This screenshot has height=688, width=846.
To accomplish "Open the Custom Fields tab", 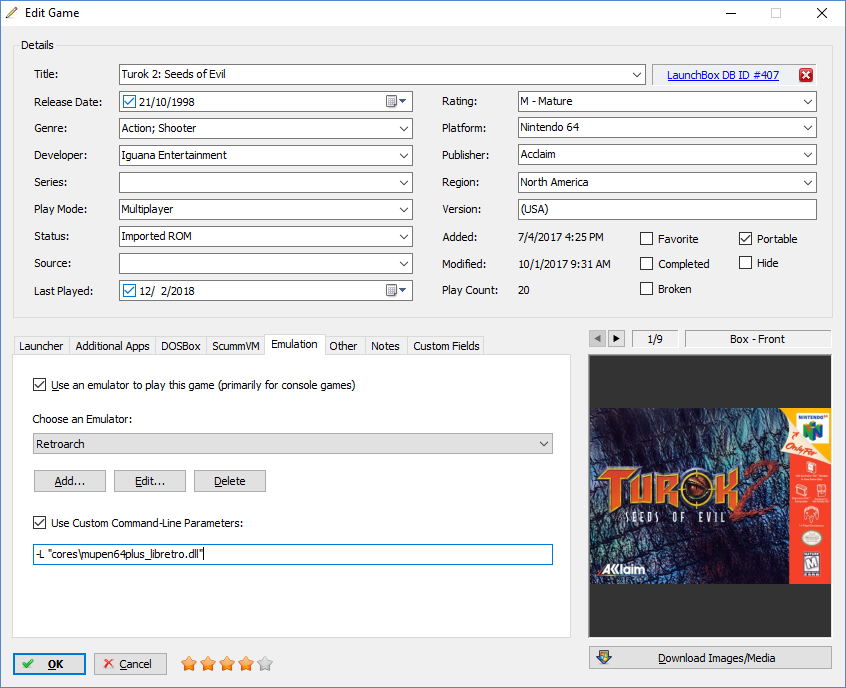I will pos(446,346).
